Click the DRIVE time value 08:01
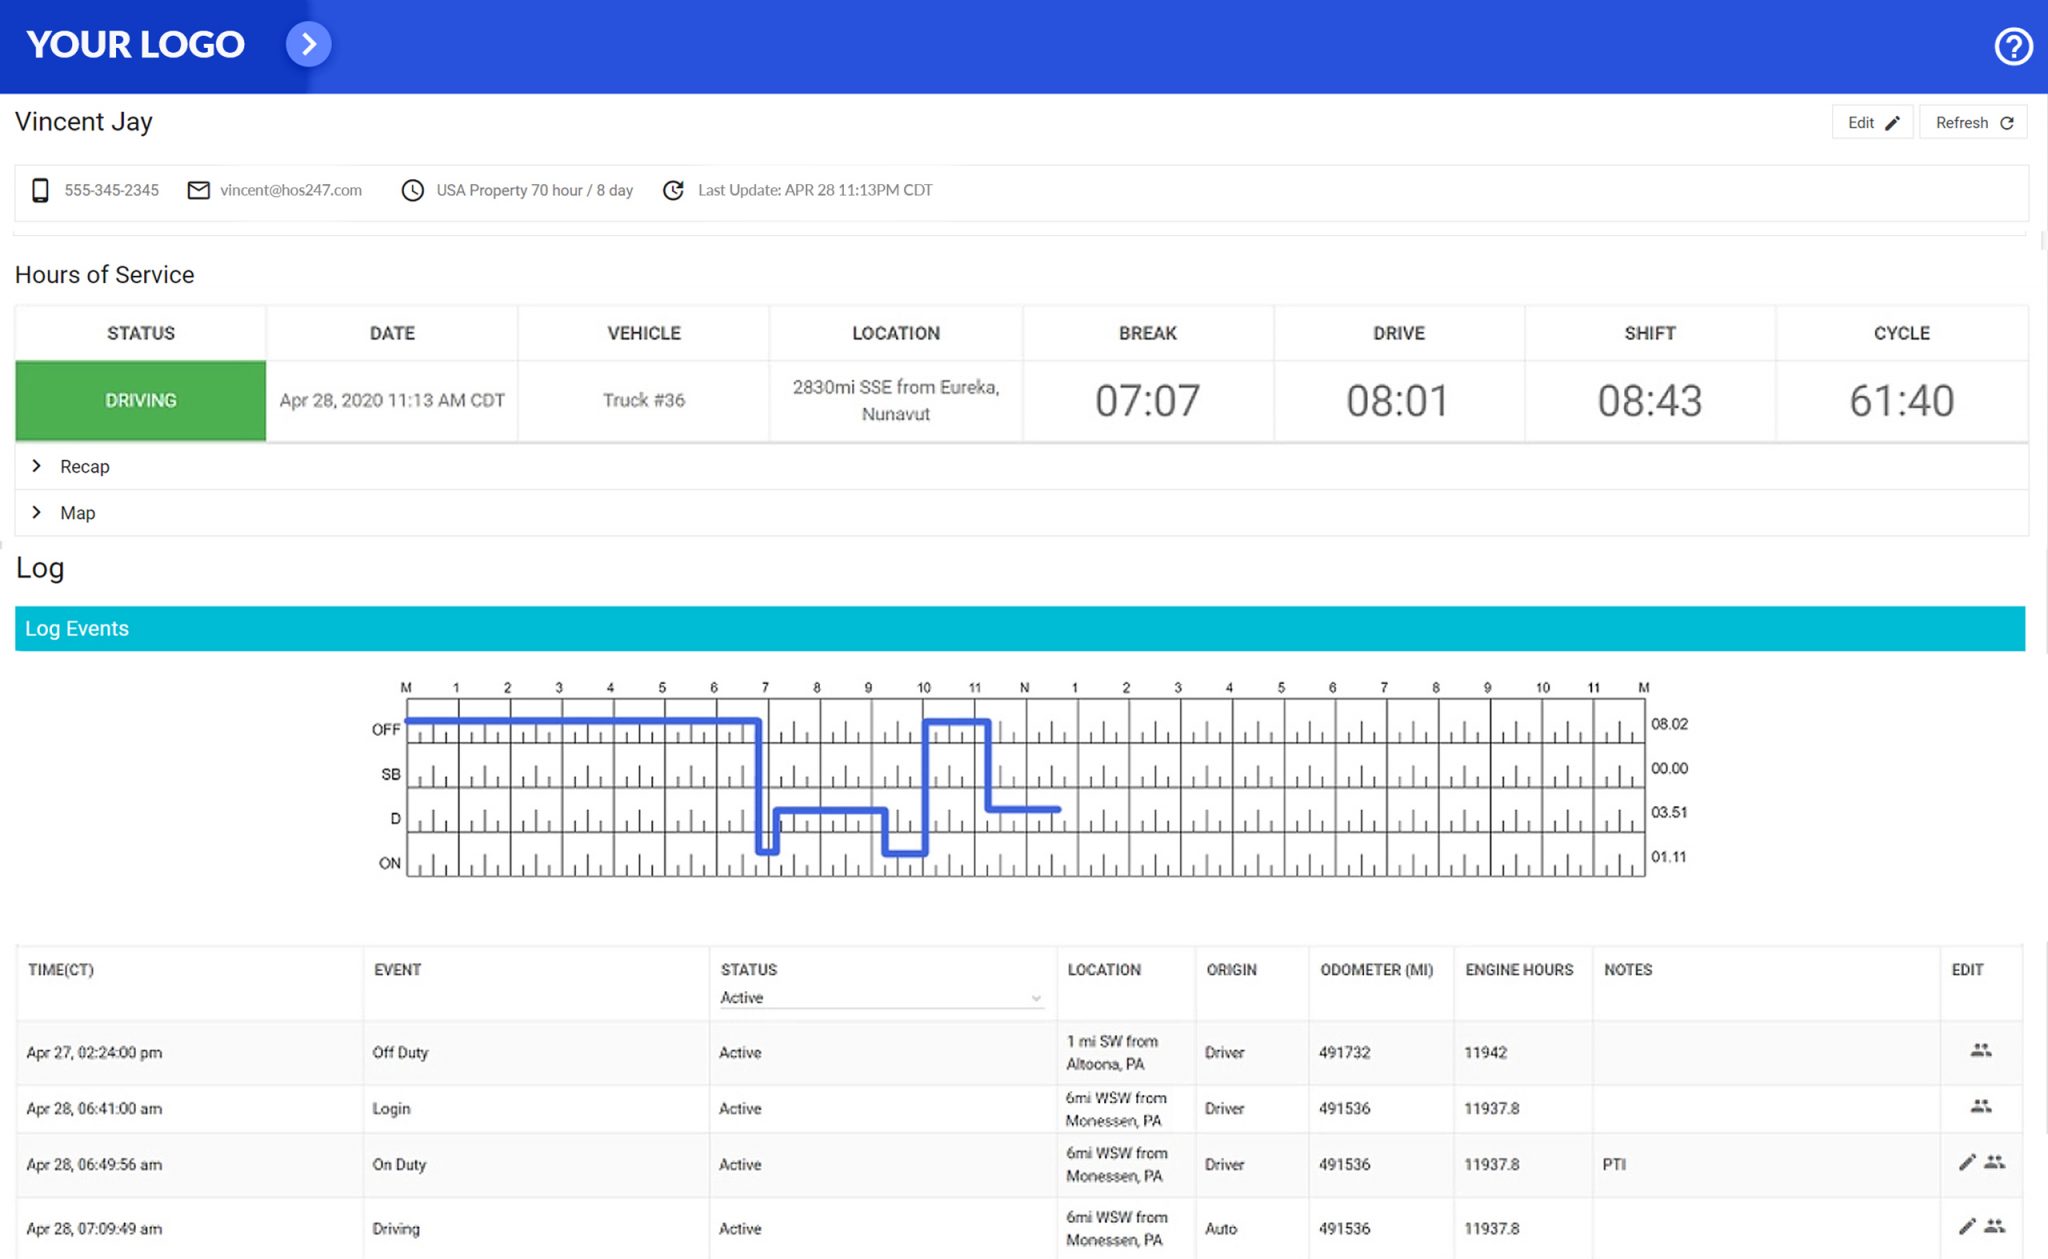This screenshot has width=2048, height=1259. [x=1398, y=401]
